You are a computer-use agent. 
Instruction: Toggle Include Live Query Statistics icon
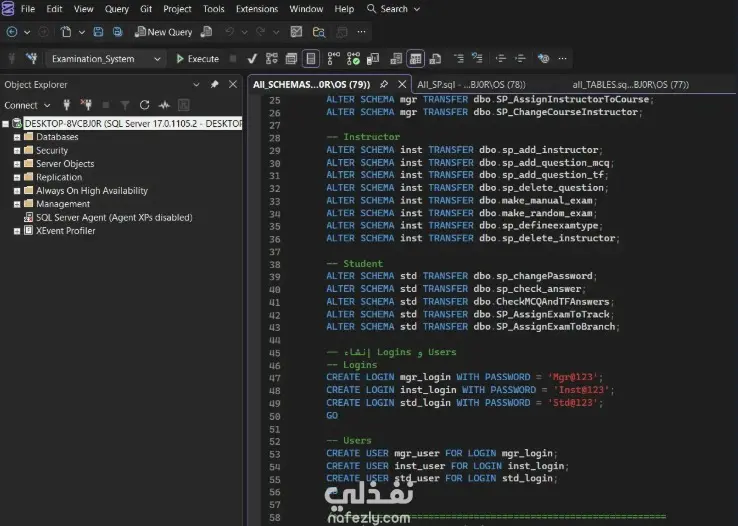(353, 58)
